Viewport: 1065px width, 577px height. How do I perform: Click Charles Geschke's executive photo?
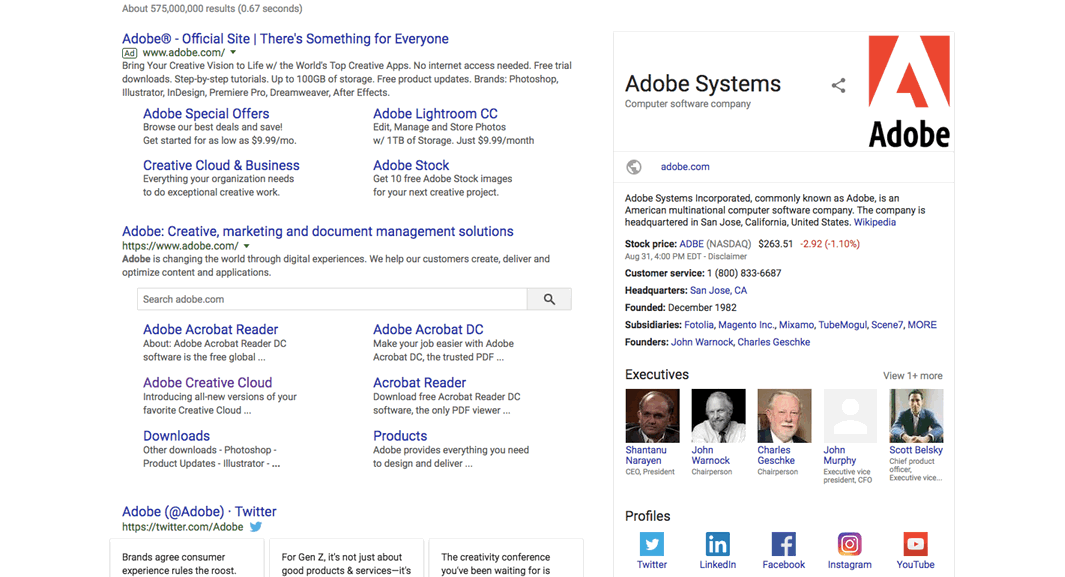[x=784, y=415]
